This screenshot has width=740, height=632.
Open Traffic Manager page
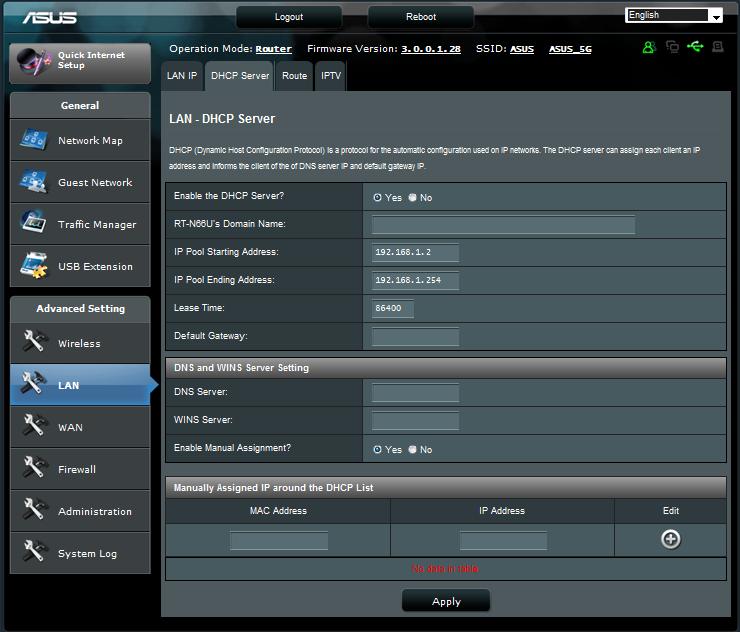point(80,224)
